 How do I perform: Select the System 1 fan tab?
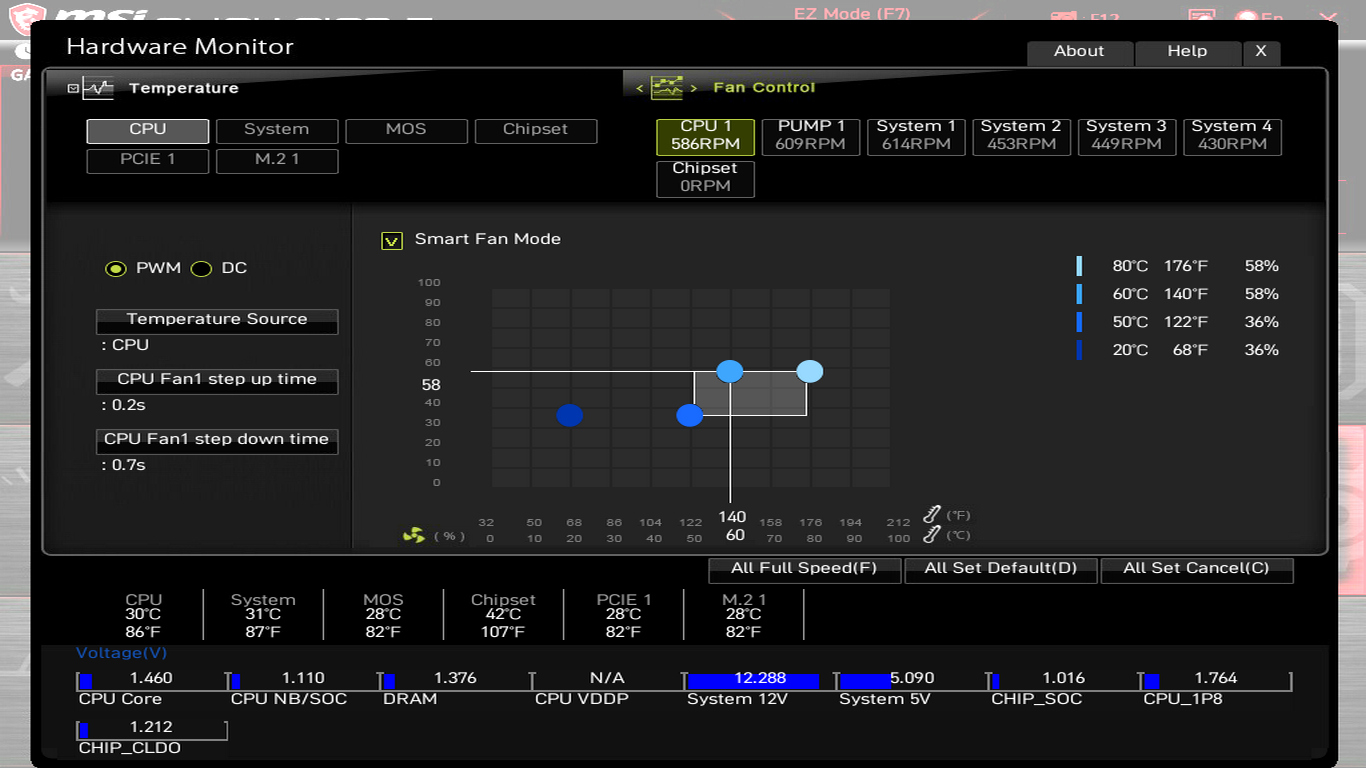pyautogui.click(x=916, y=137)
